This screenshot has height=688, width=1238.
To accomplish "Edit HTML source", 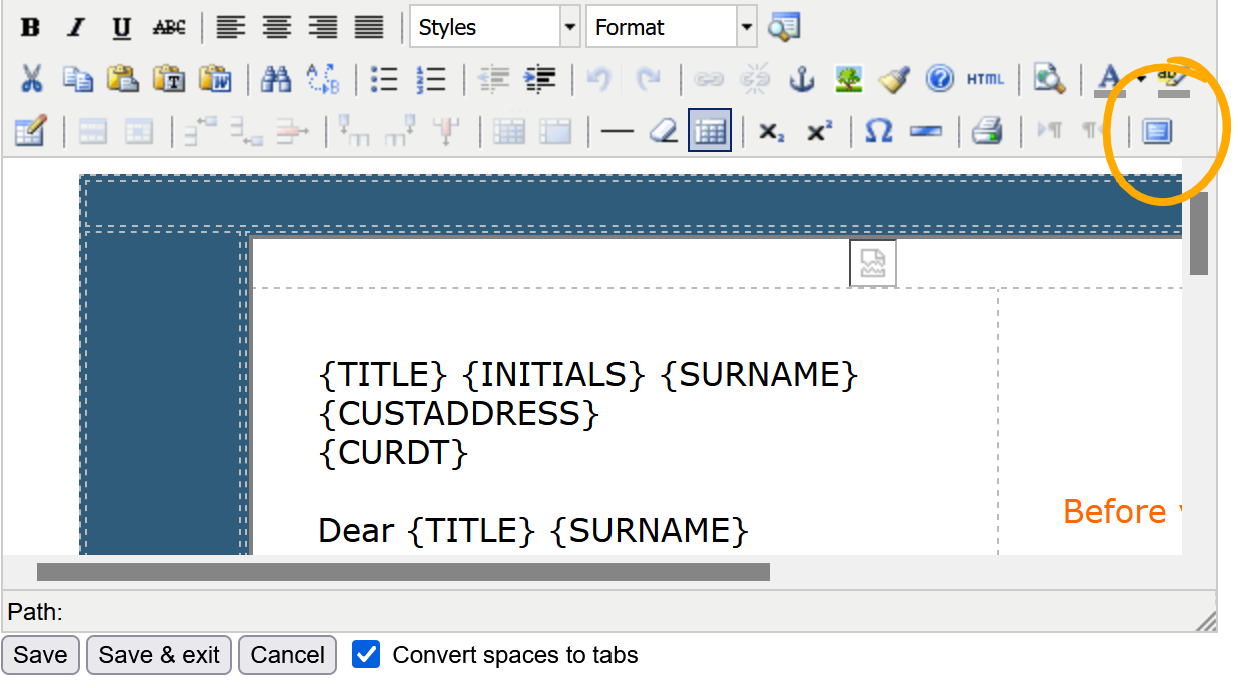I will 985,79.
